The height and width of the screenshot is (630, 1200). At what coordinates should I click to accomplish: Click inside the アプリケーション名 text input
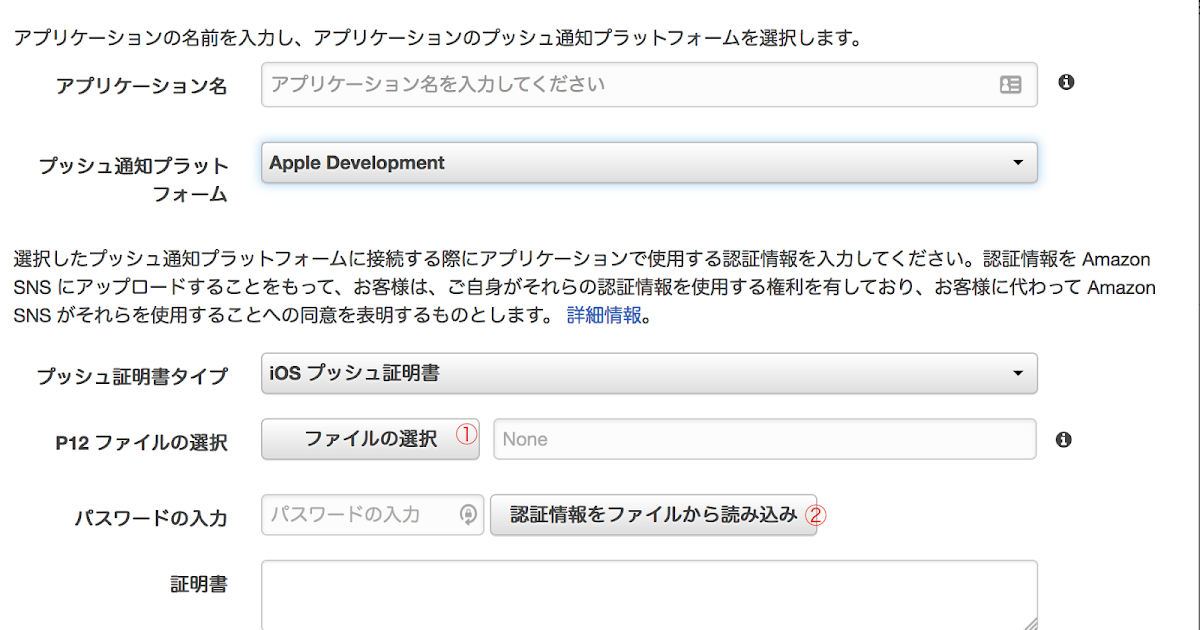[600, 84]
